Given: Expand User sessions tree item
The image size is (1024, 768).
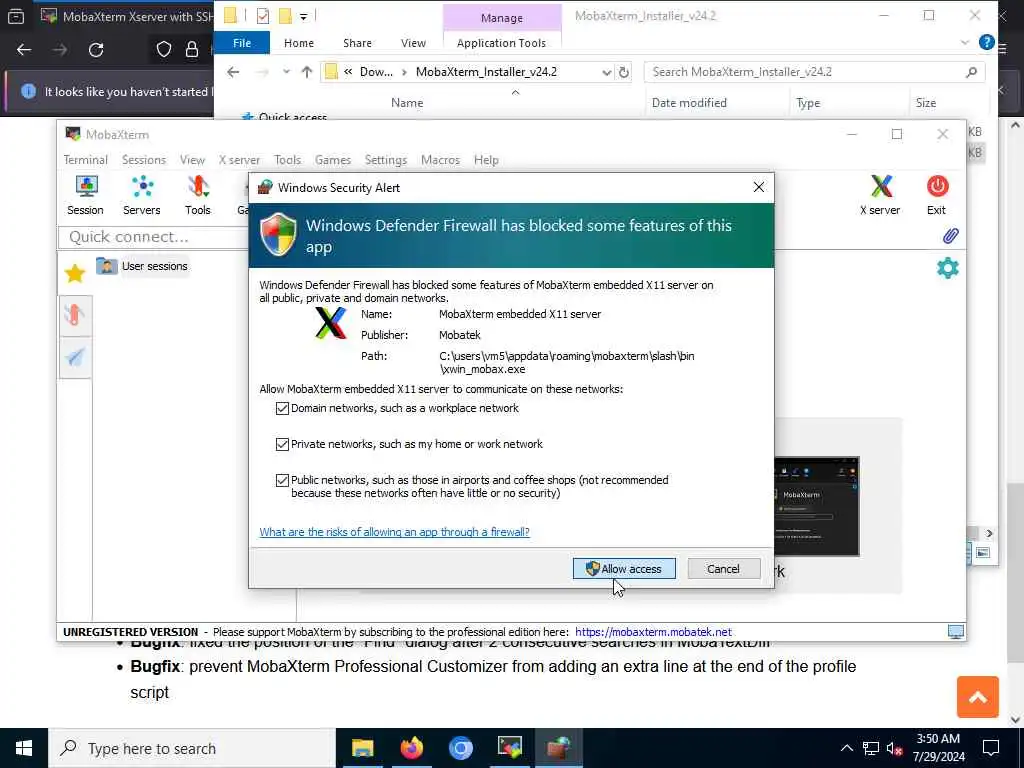Looking at the screenshot, I should point(142,266).
